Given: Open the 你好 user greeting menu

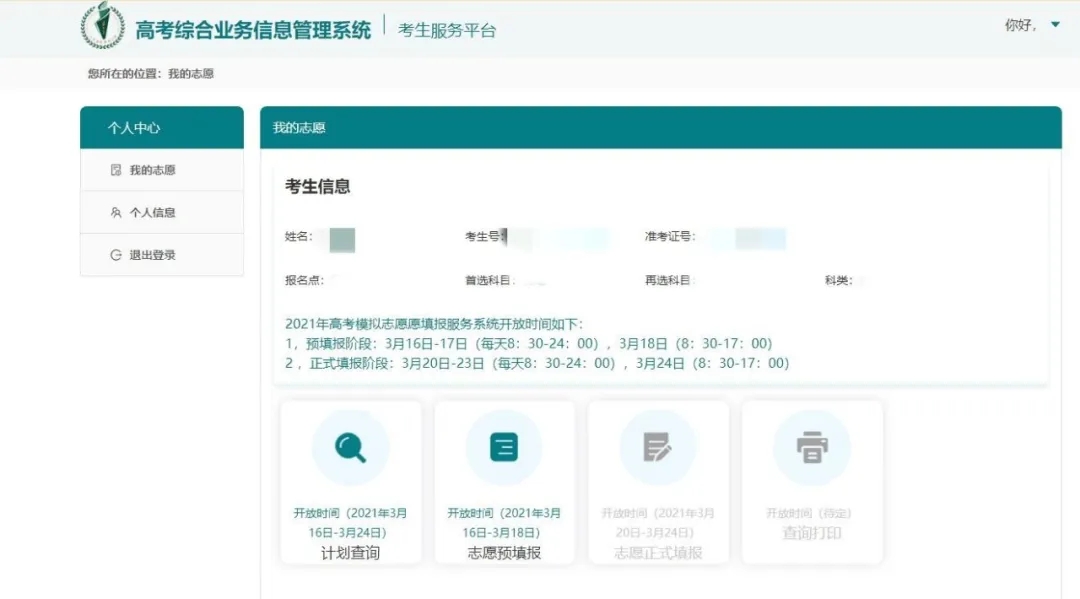Looking at the screenshot, I should 1020,26.
